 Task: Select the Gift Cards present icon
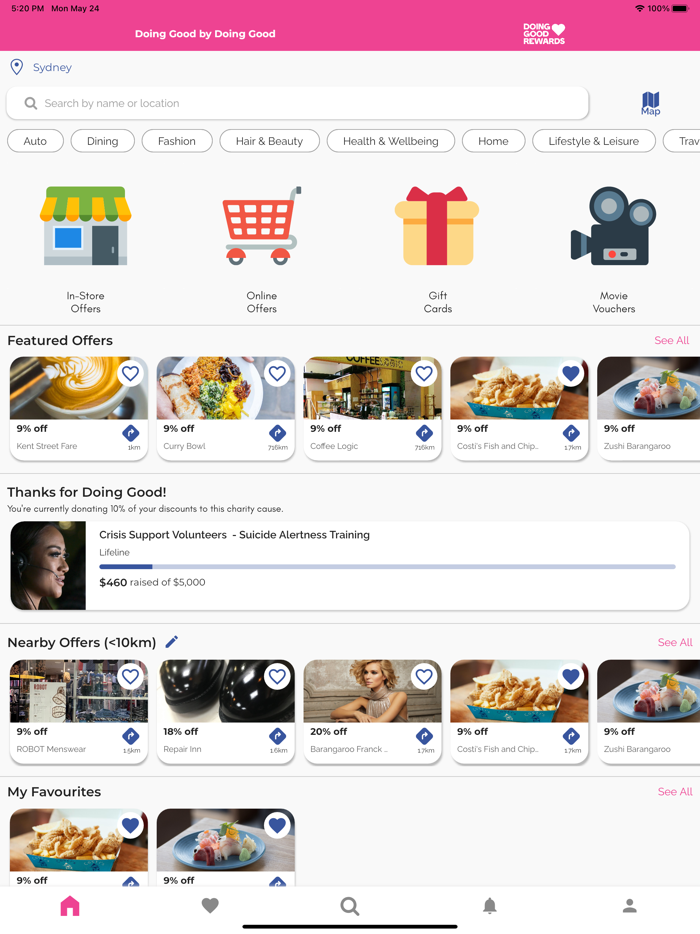[437, 226]
